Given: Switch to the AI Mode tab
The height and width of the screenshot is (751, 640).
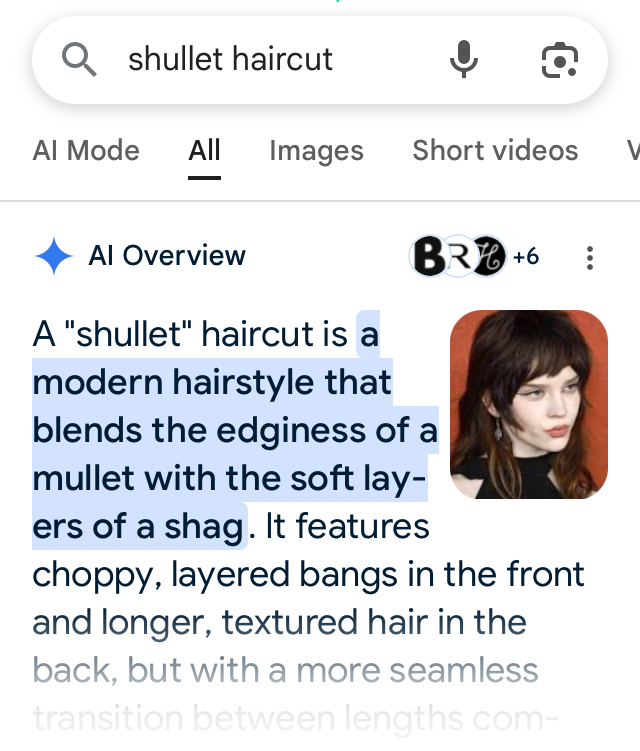Looking at the screenshot, I should point(86,150).
